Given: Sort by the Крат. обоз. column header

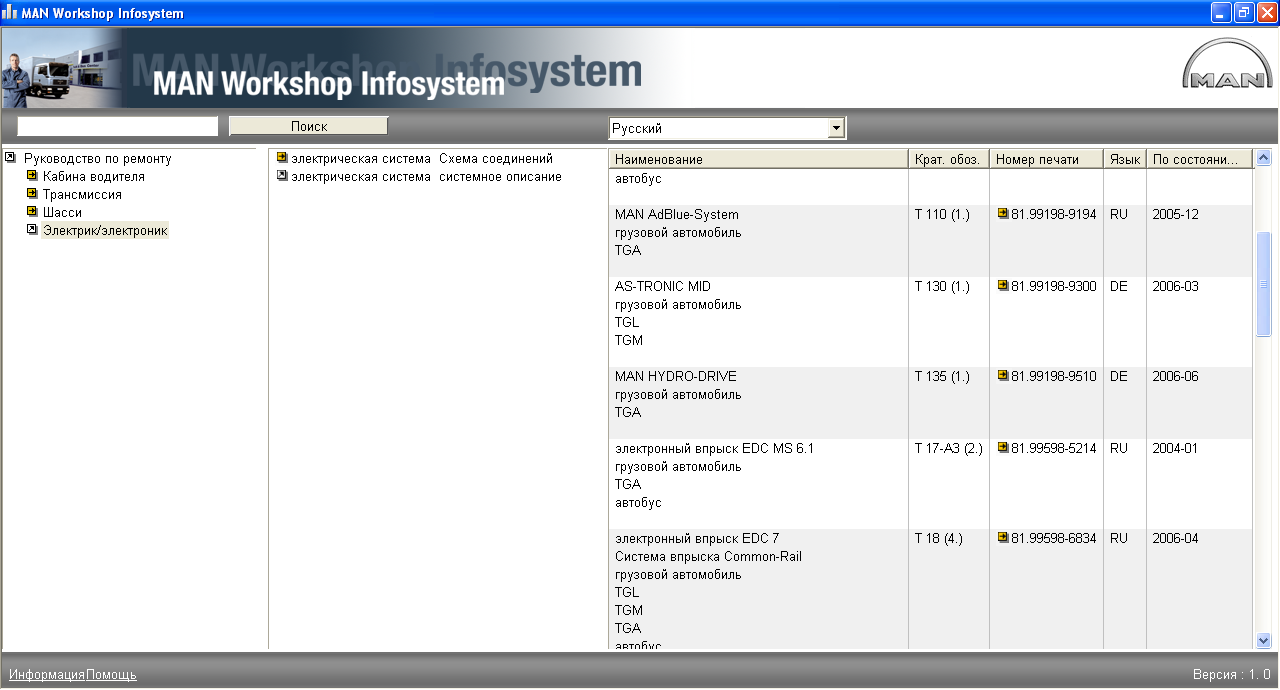Looking at the screenshot, I should [x=949, y=159].
